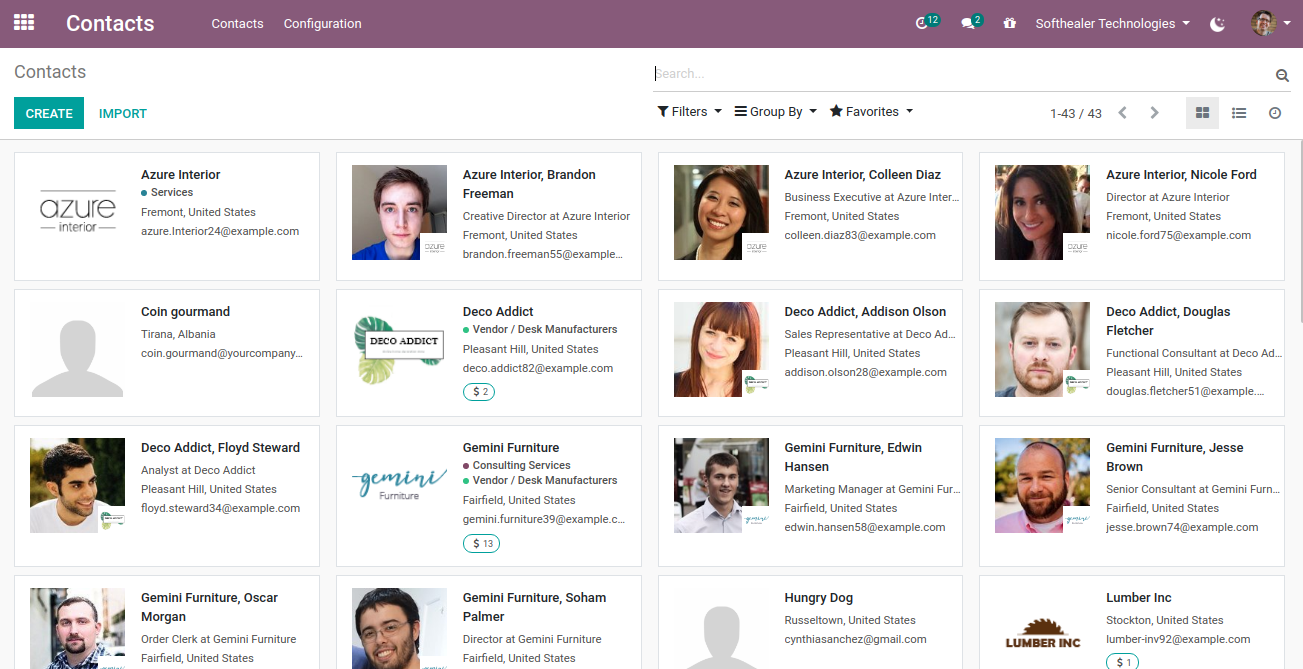Click Stockton, United States text
The image size is (1303, 669).
pyautogui.click(x=1165, y=620)
